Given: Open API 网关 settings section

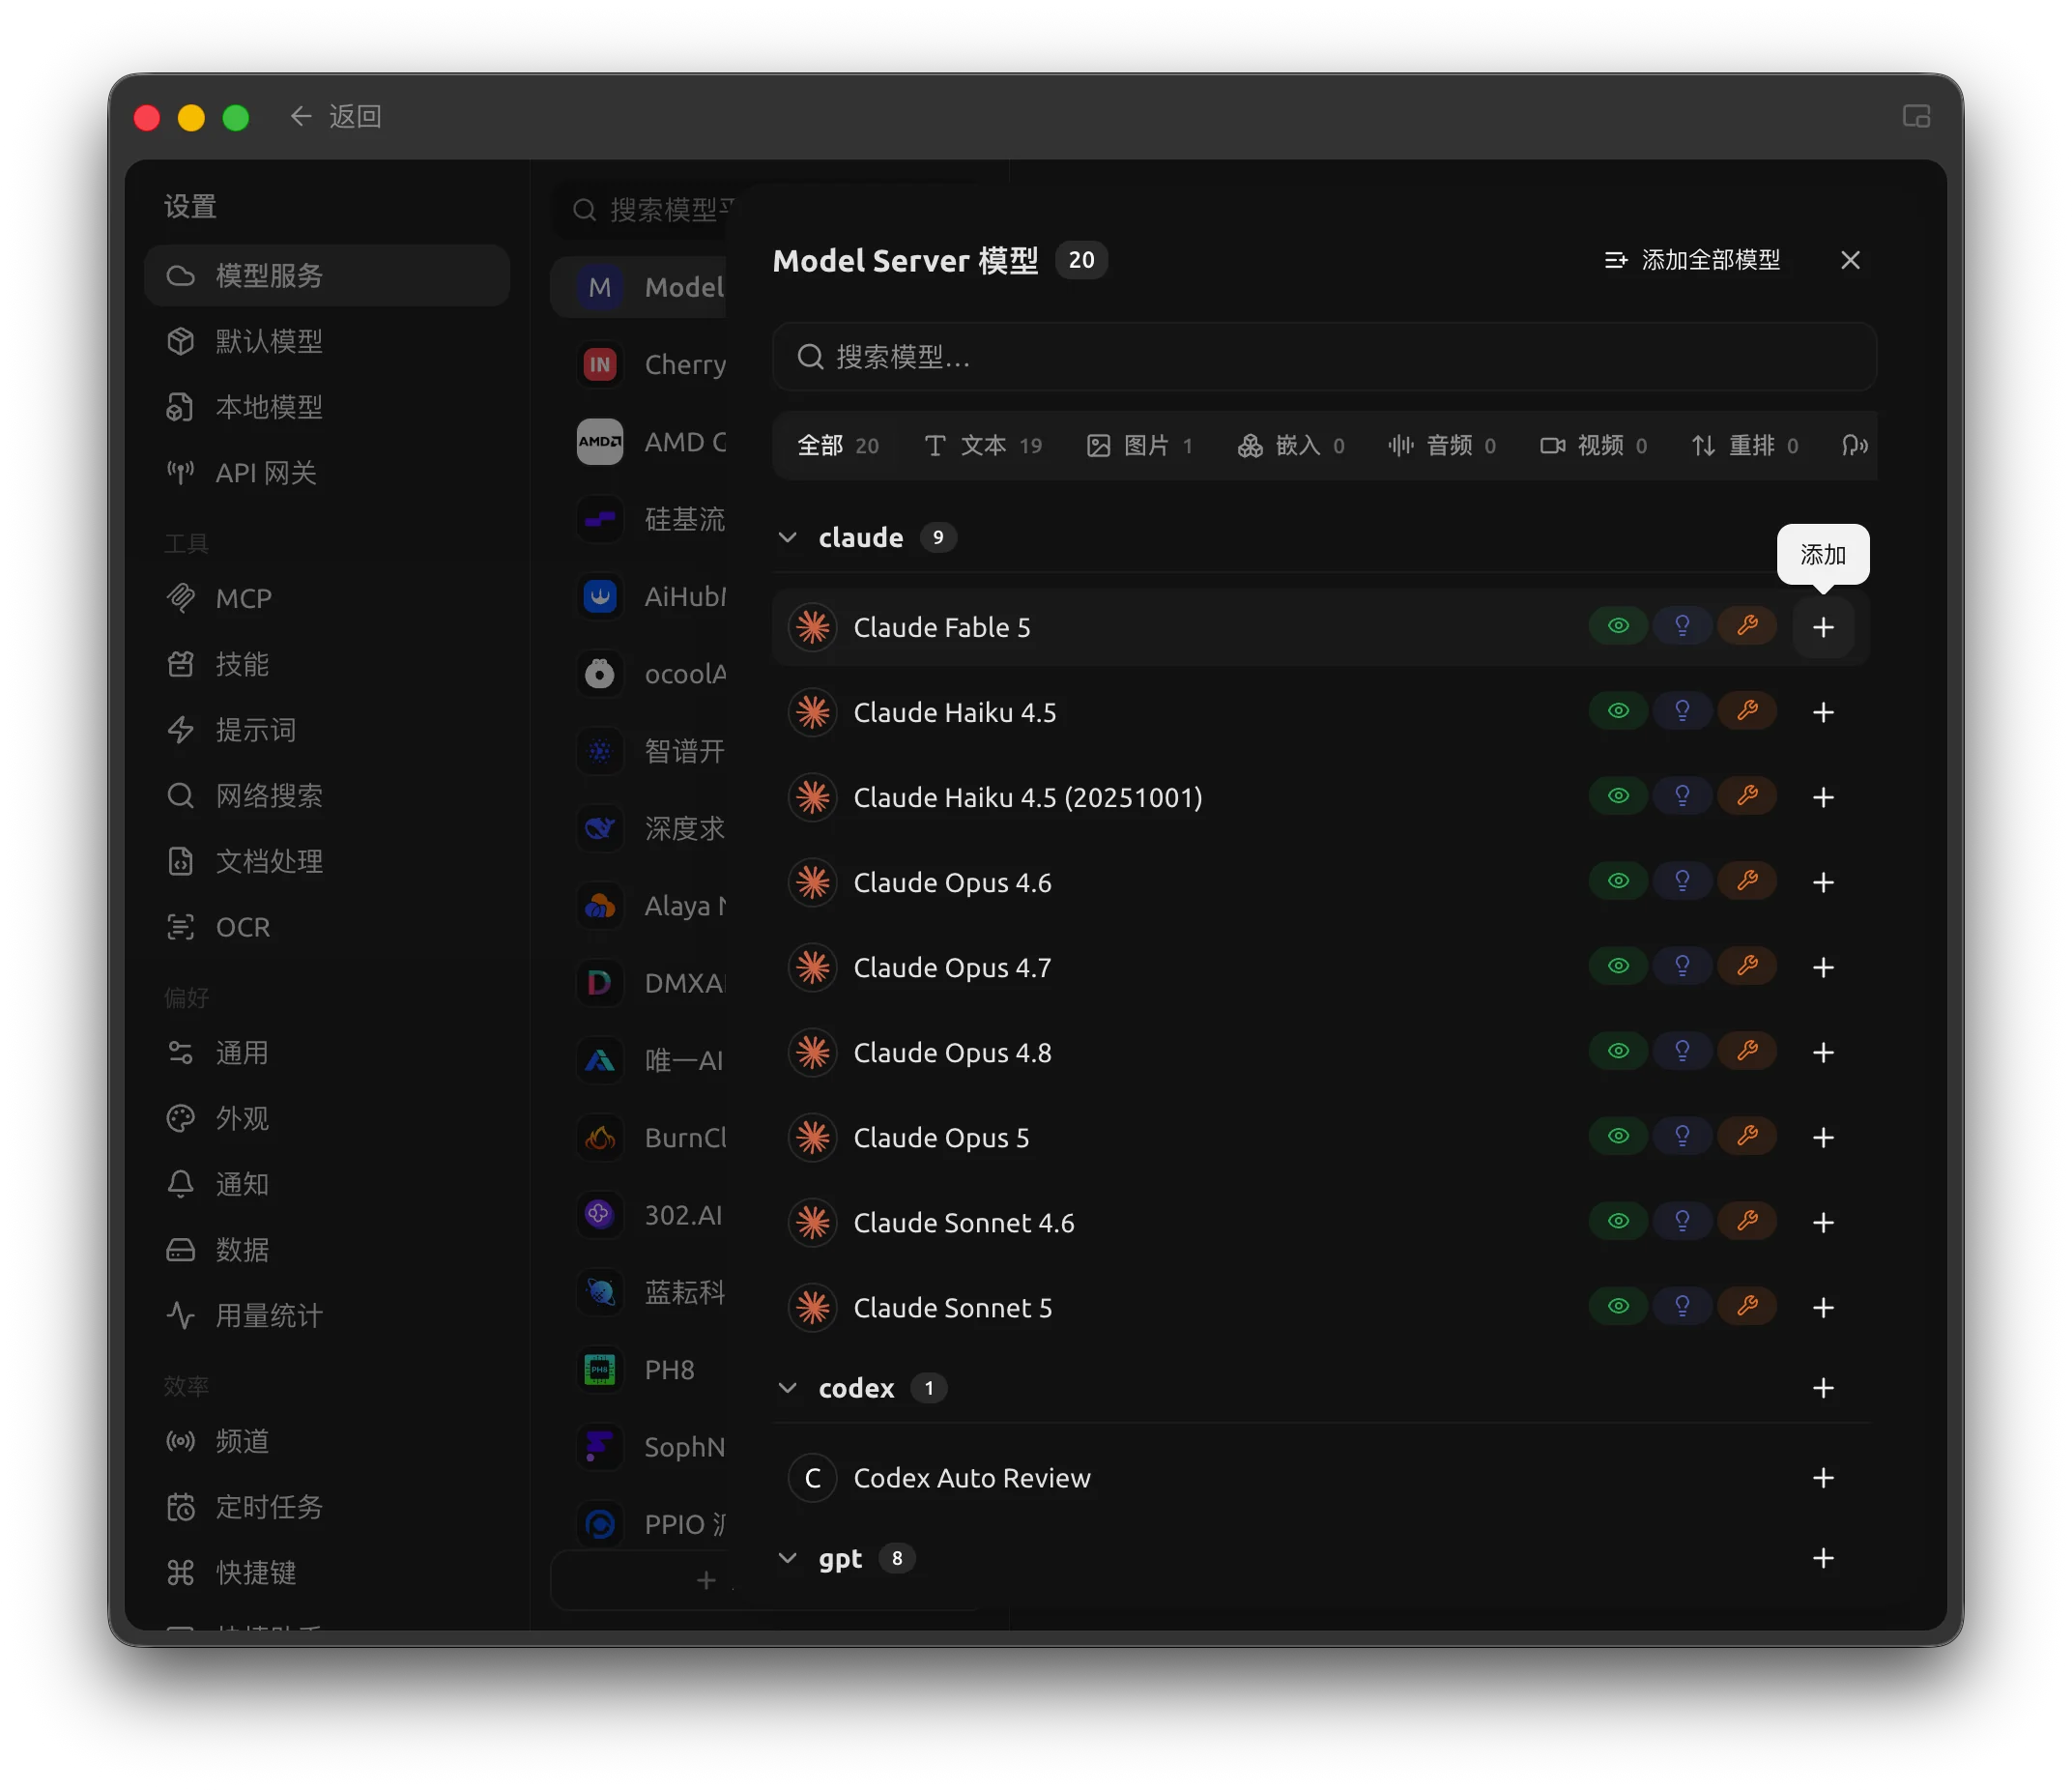Looking at the screenshot, I should point(327,473).
